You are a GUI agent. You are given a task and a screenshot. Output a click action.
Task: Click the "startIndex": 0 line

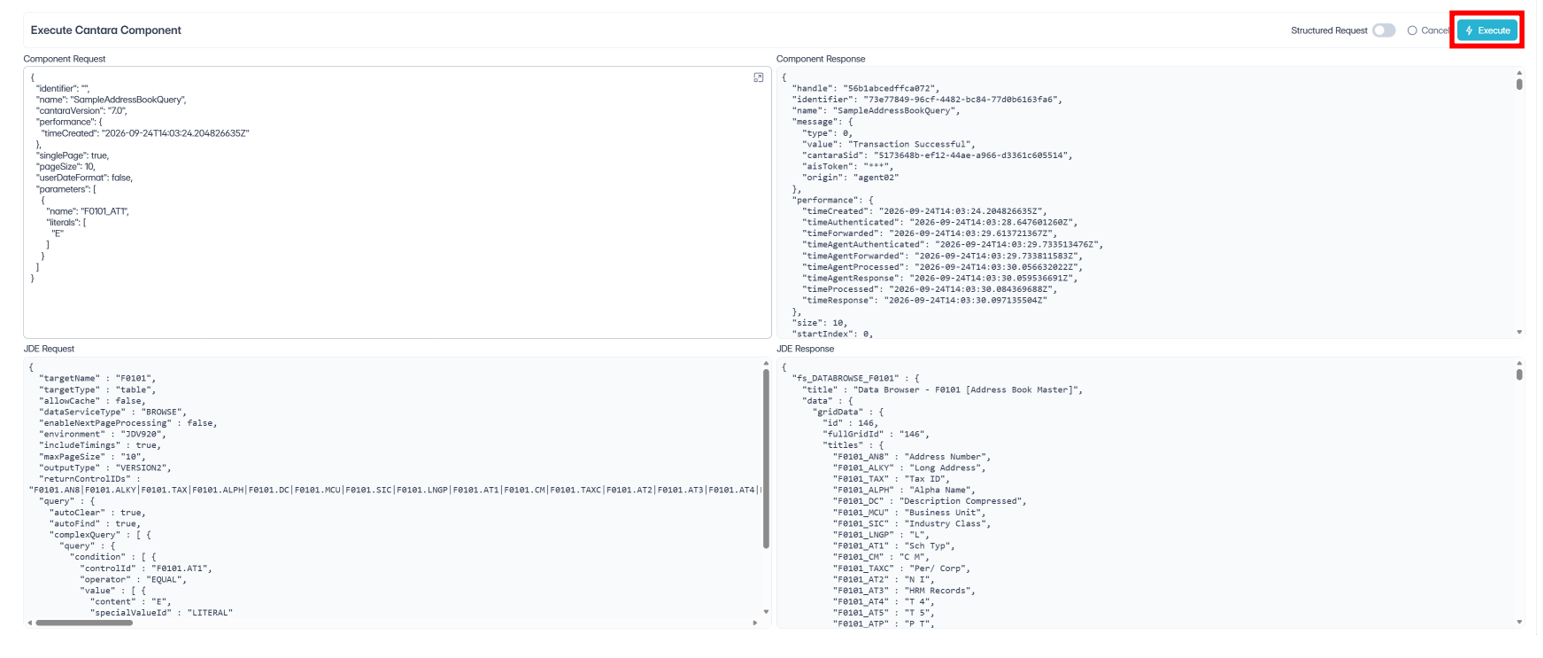click(x=832, y=332)
